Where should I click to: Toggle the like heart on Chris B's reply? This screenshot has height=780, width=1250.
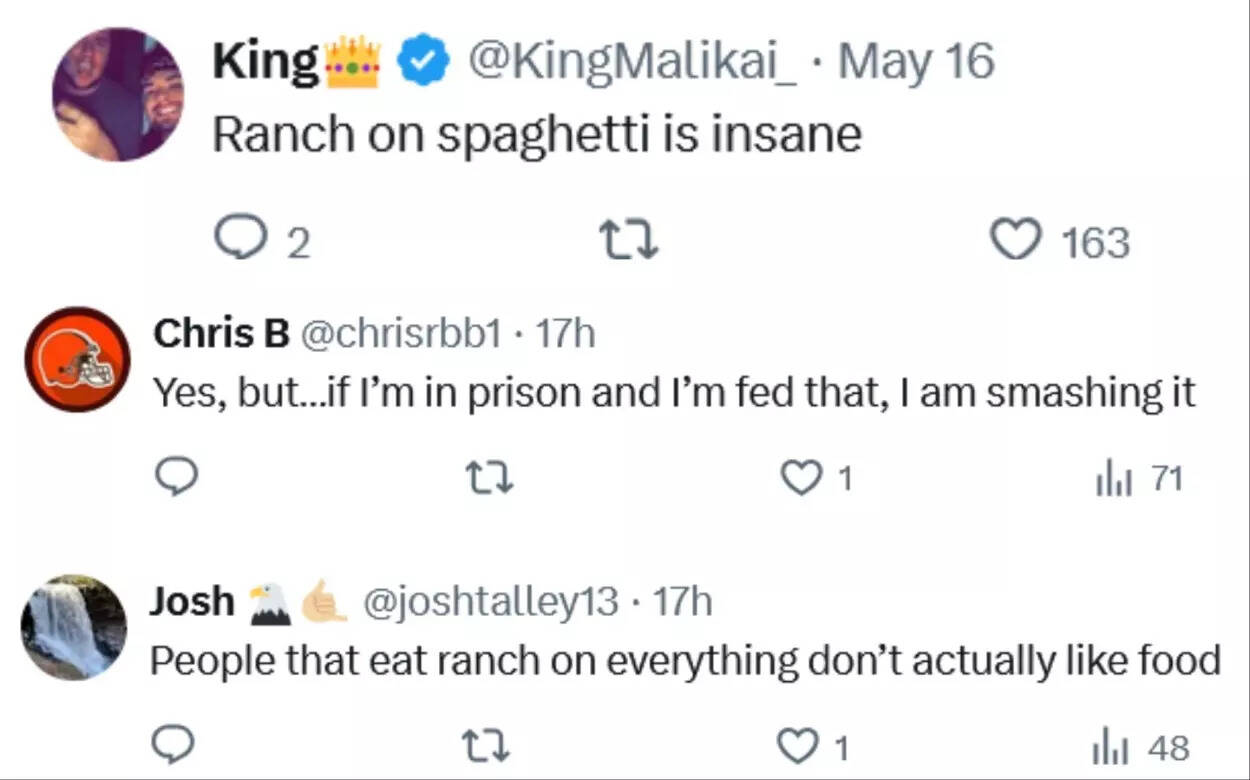coord(800,478)
